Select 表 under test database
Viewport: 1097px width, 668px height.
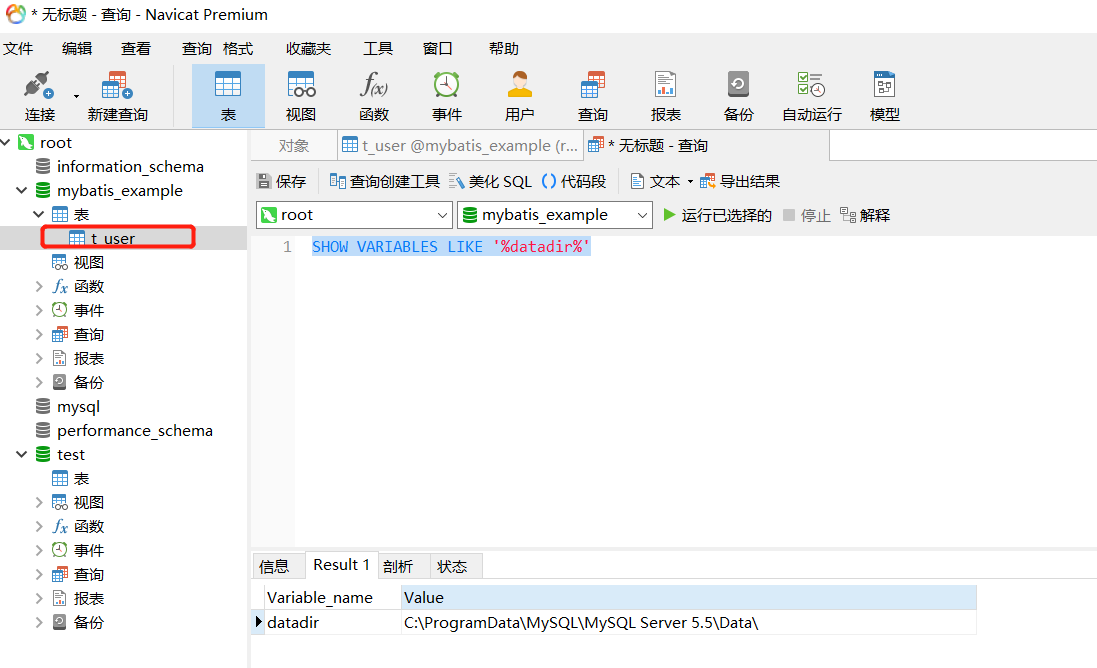(81, 478)
